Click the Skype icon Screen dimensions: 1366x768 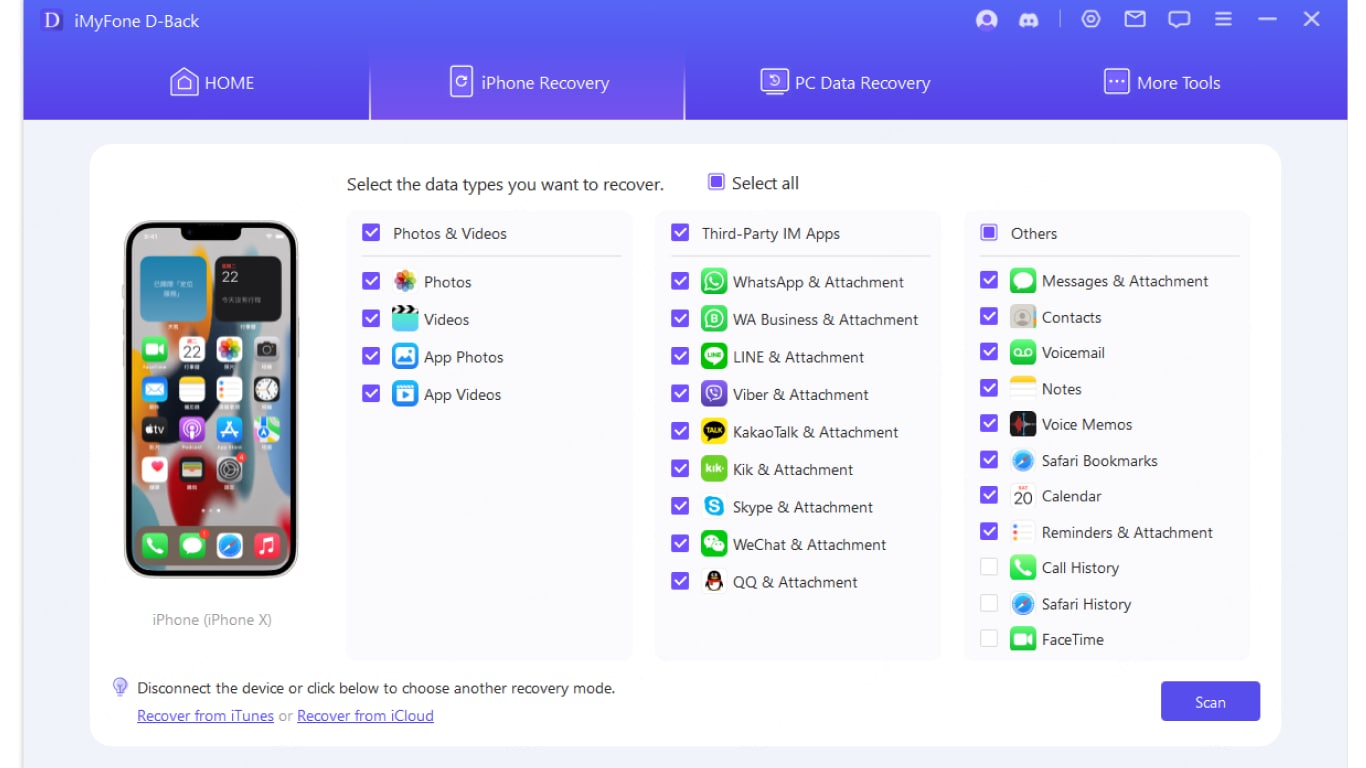click(x=713, y=507)
